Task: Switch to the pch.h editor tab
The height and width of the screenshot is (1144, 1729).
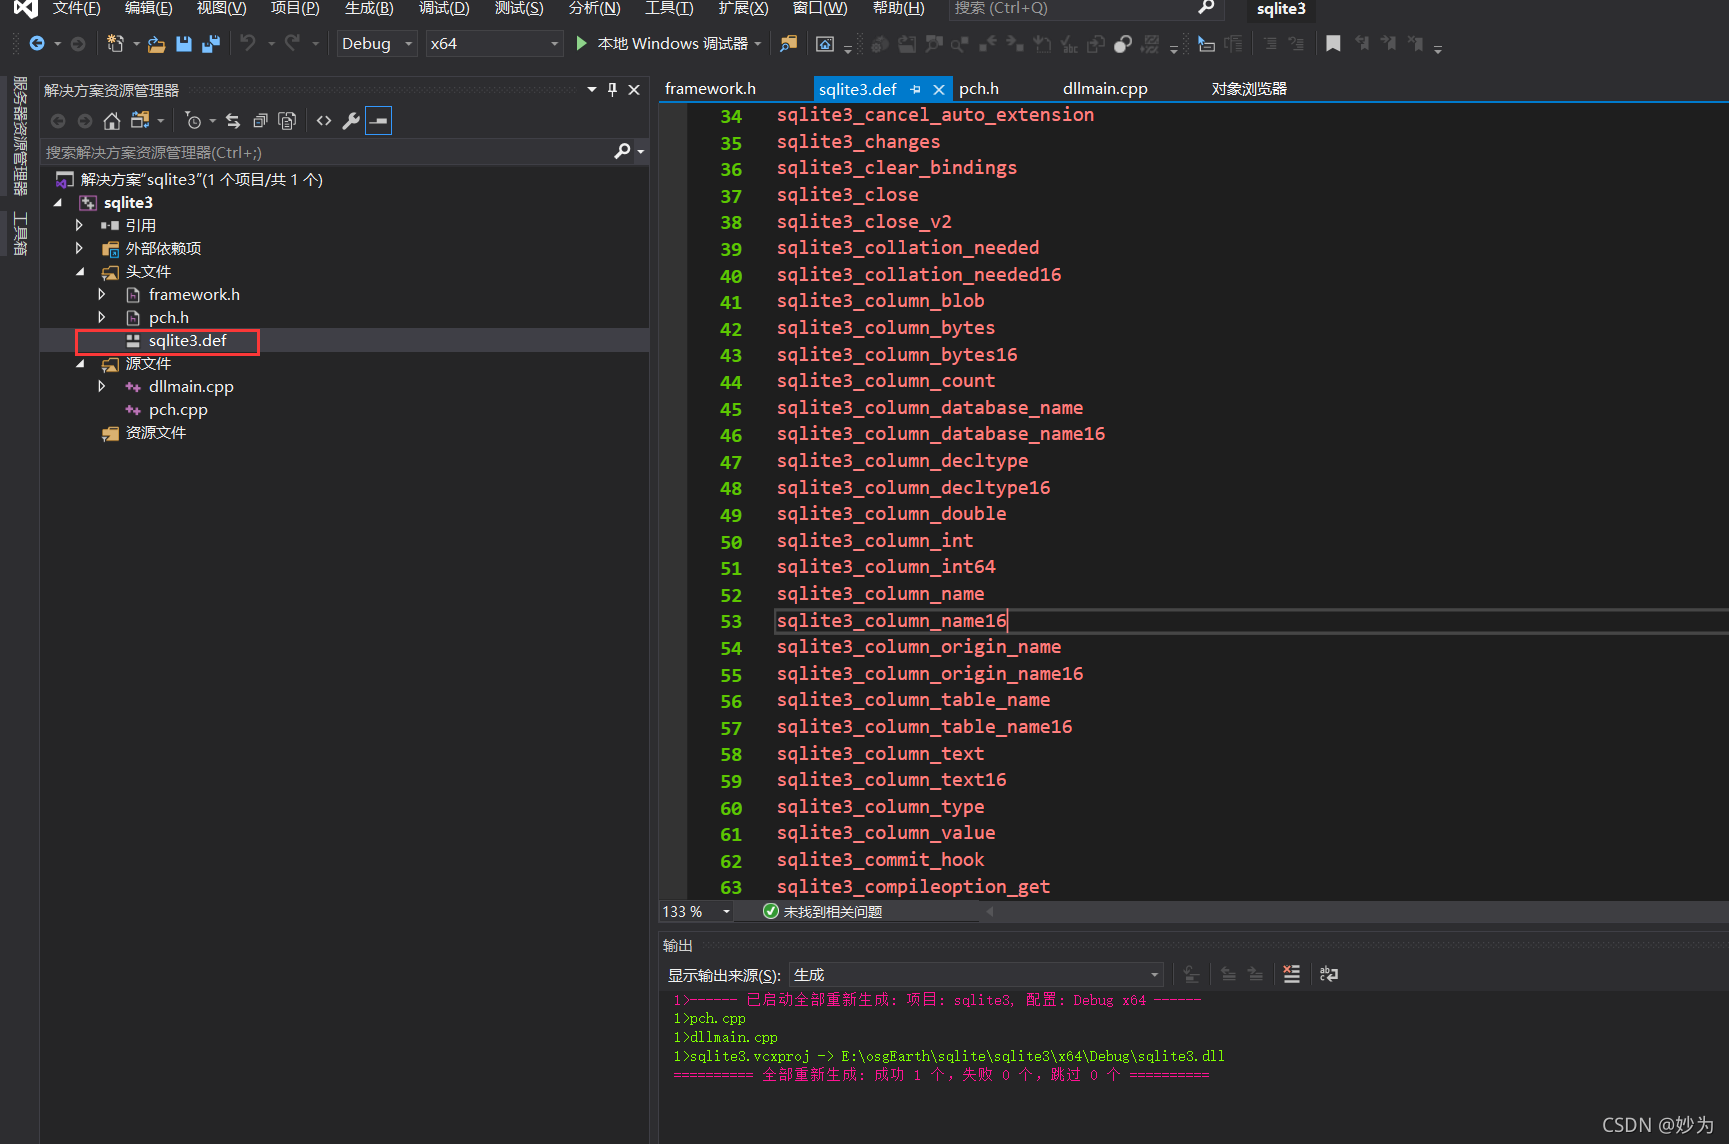Action: point(979,89)
